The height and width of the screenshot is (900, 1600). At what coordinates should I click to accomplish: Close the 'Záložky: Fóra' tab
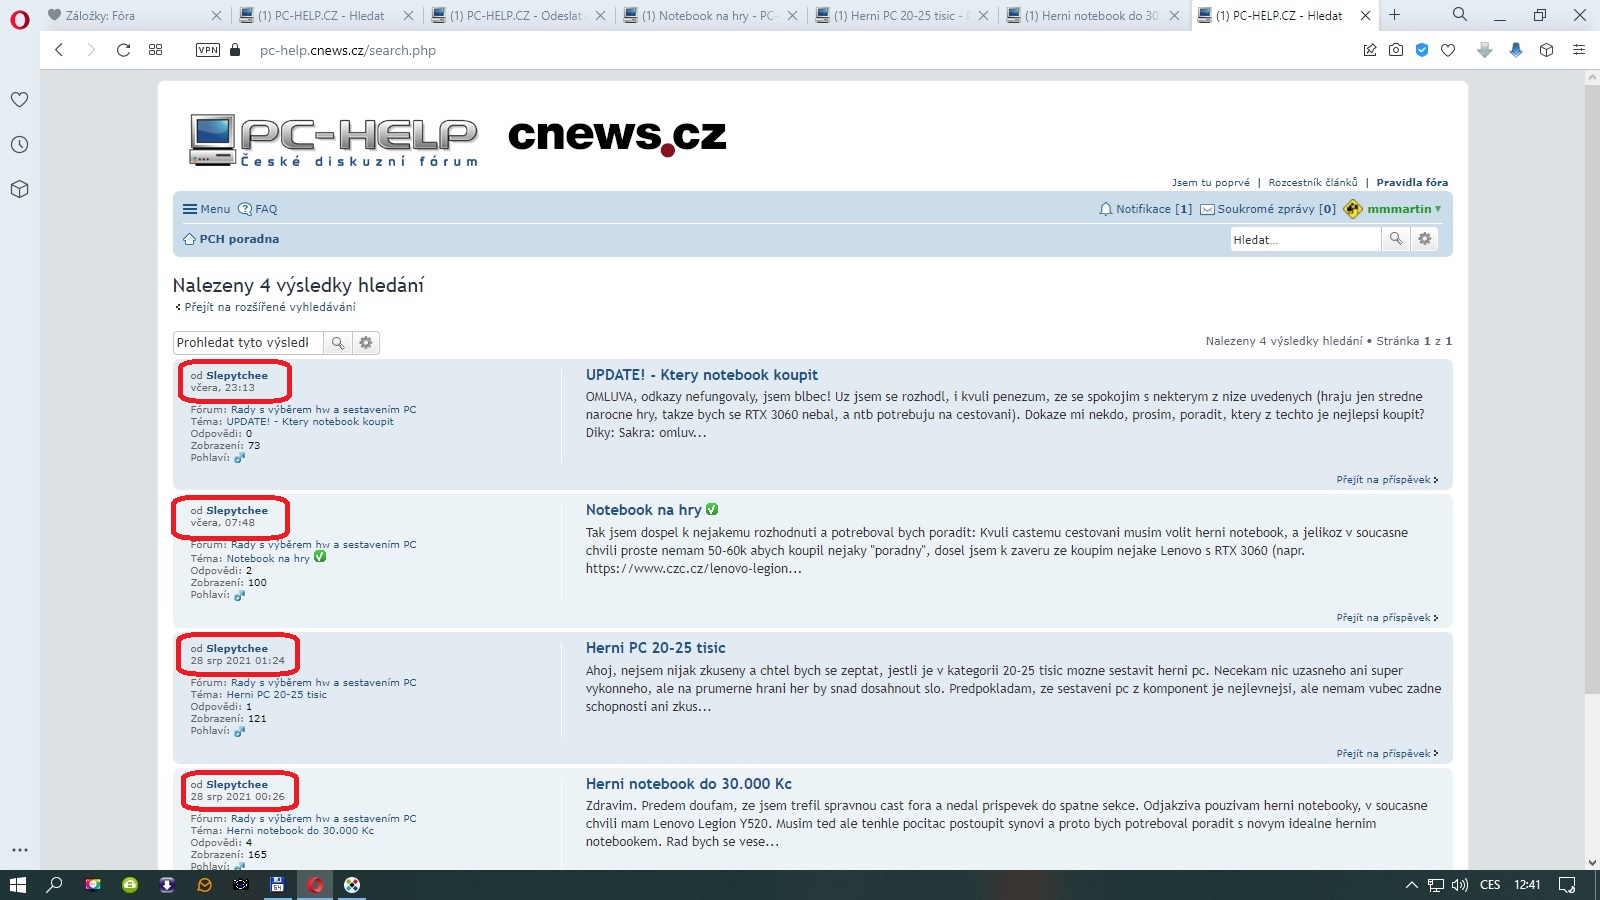coord(217,16)
